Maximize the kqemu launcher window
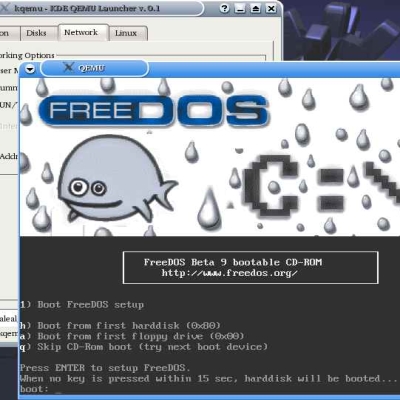Image resolution: width=400 pixels, height=400 pixels. point(256,9)
